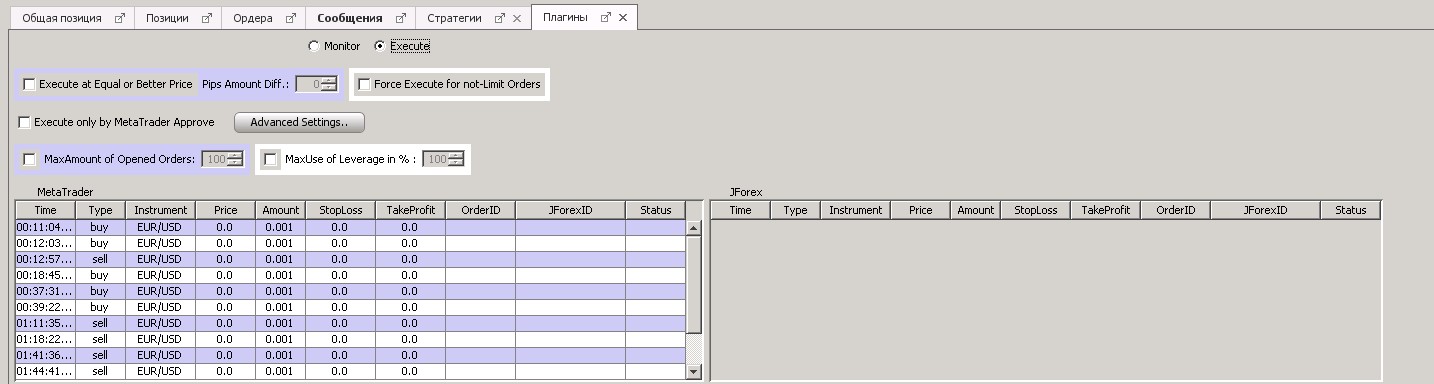Sort MetaTrader table by TakeProfit column
Image resolution: width=1434 pixels, height=384 pixels.
point(410,210)
